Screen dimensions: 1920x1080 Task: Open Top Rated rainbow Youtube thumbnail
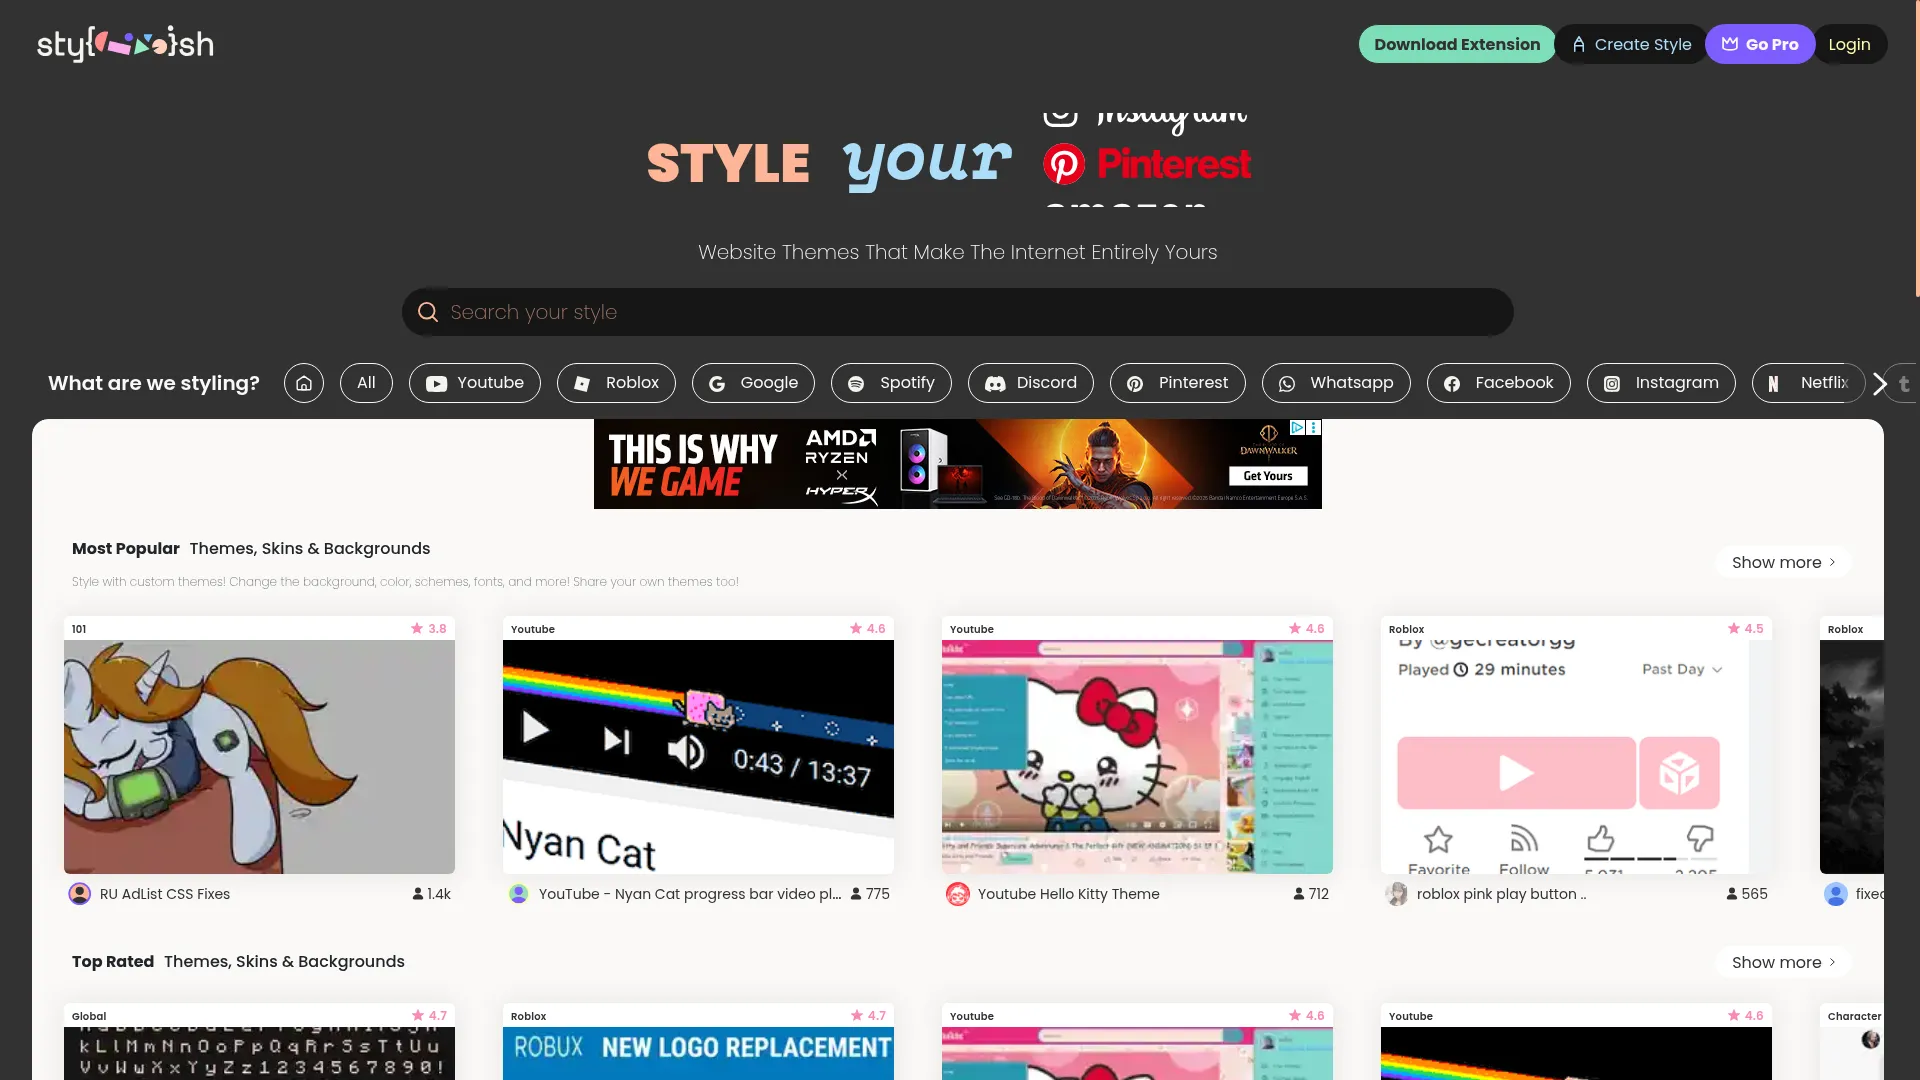[1576, 1053]
